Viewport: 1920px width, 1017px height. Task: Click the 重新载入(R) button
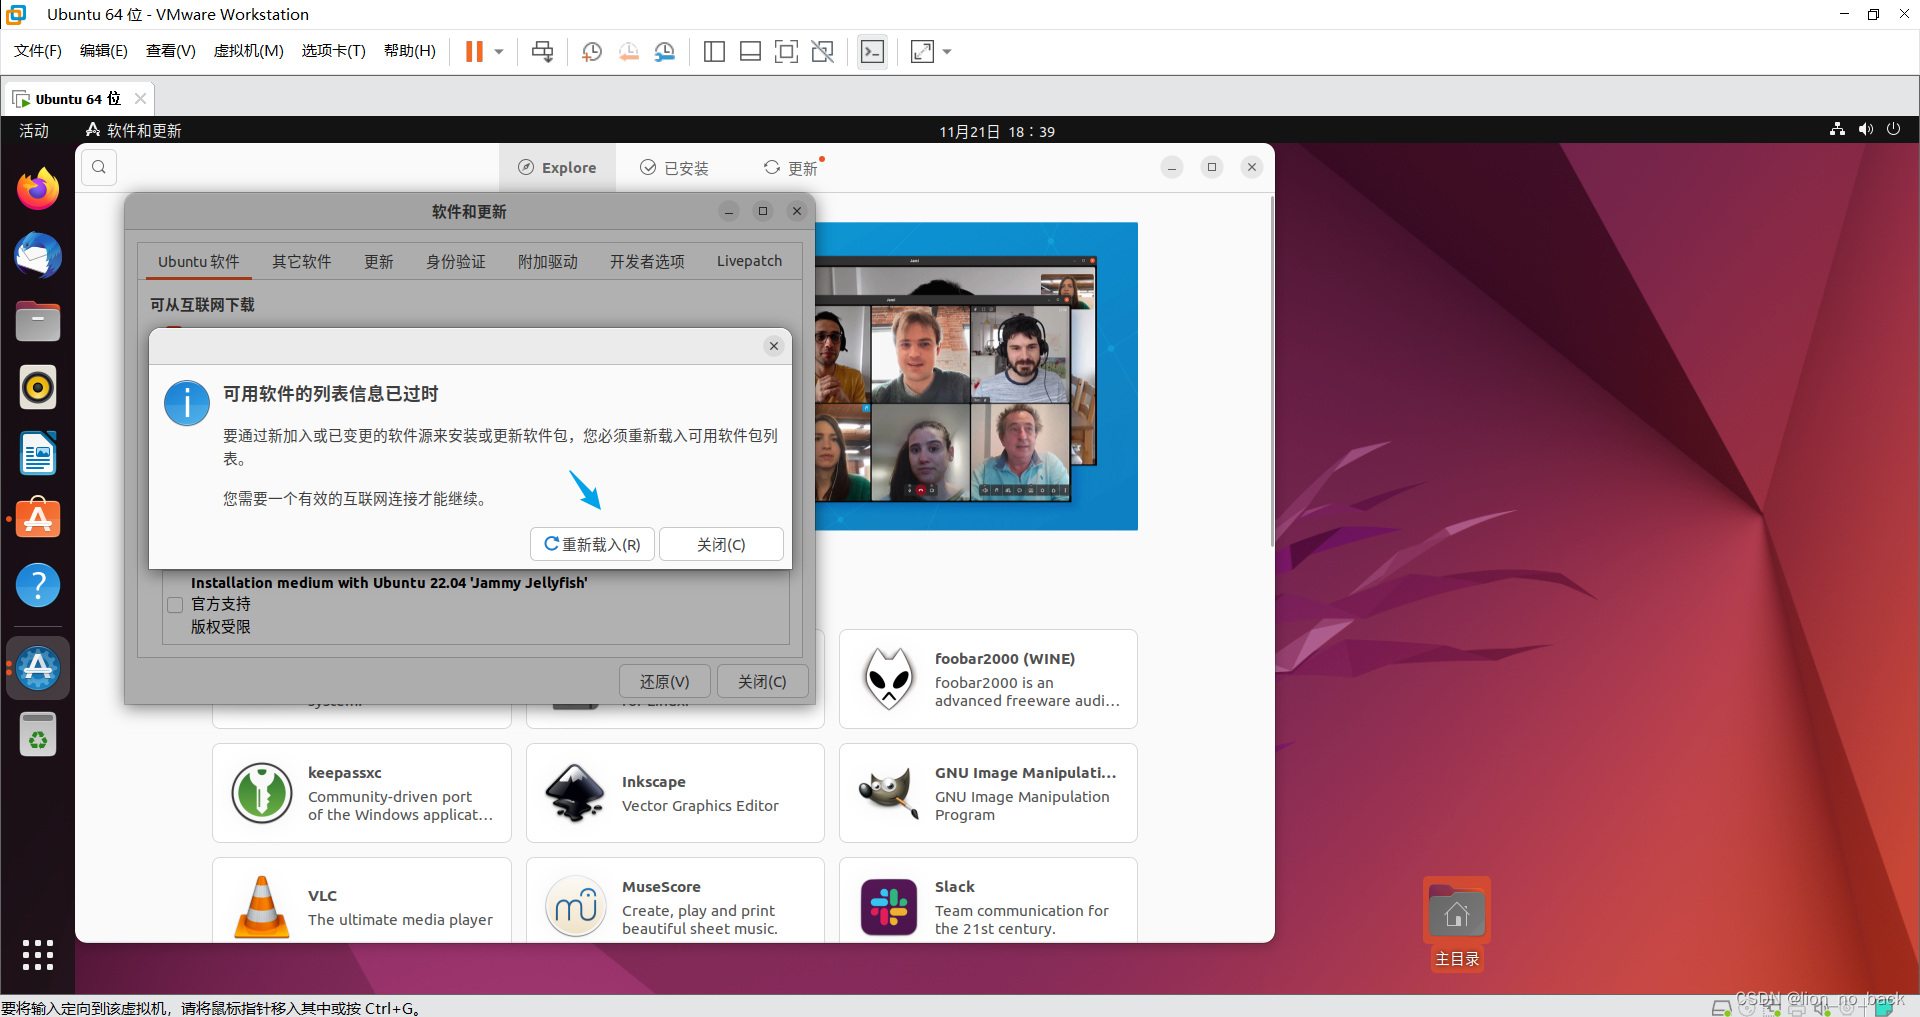pyautogui.click(x=592, y=544)
